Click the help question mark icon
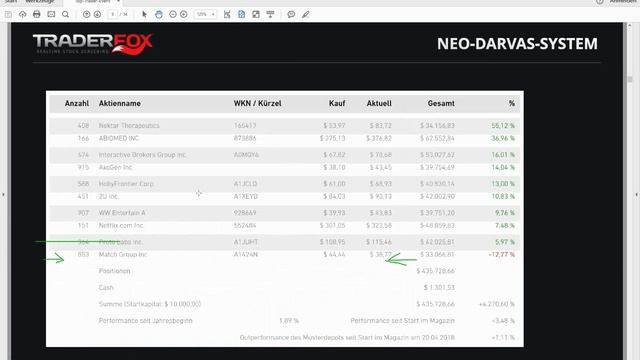 (600, 2)
